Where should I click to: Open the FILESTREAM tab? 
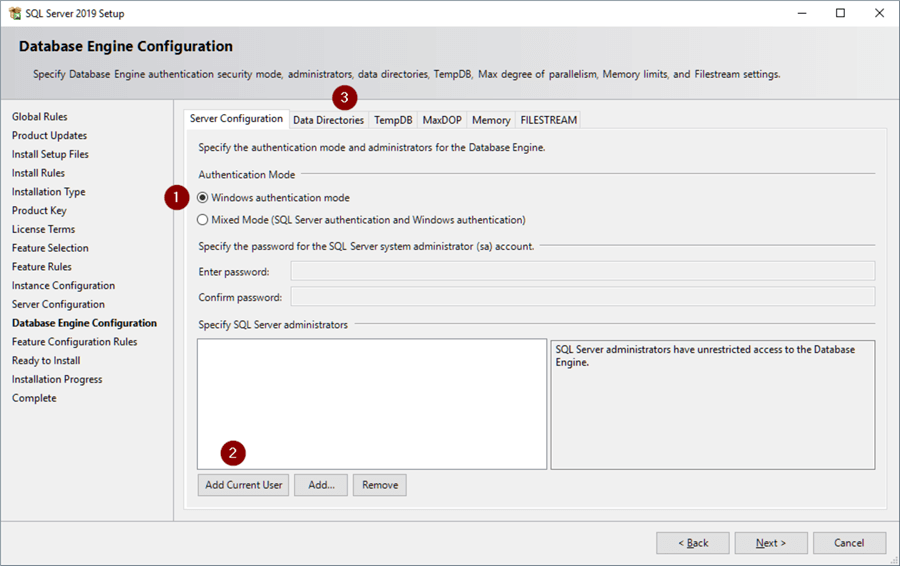tap(549, 120)
